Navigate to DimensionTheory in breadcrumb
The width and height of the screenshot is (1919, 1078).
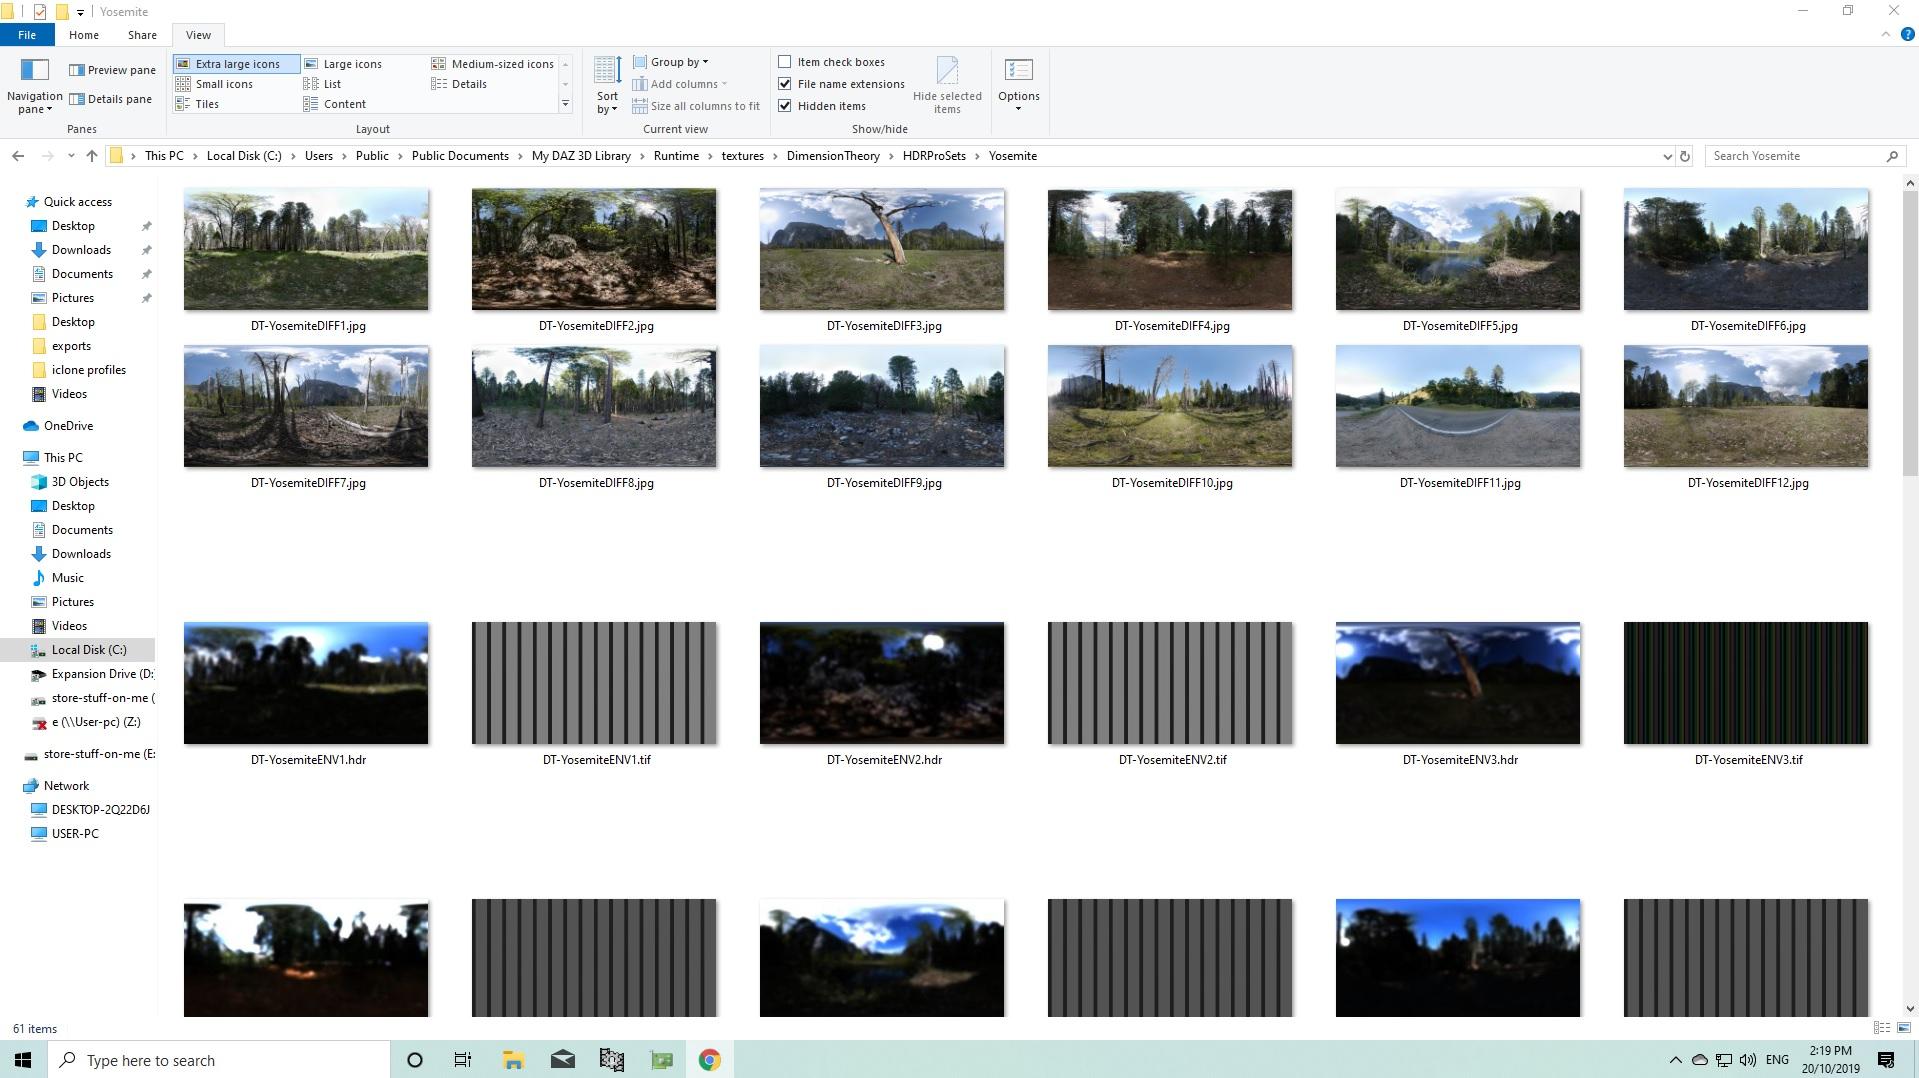(833, 156)
